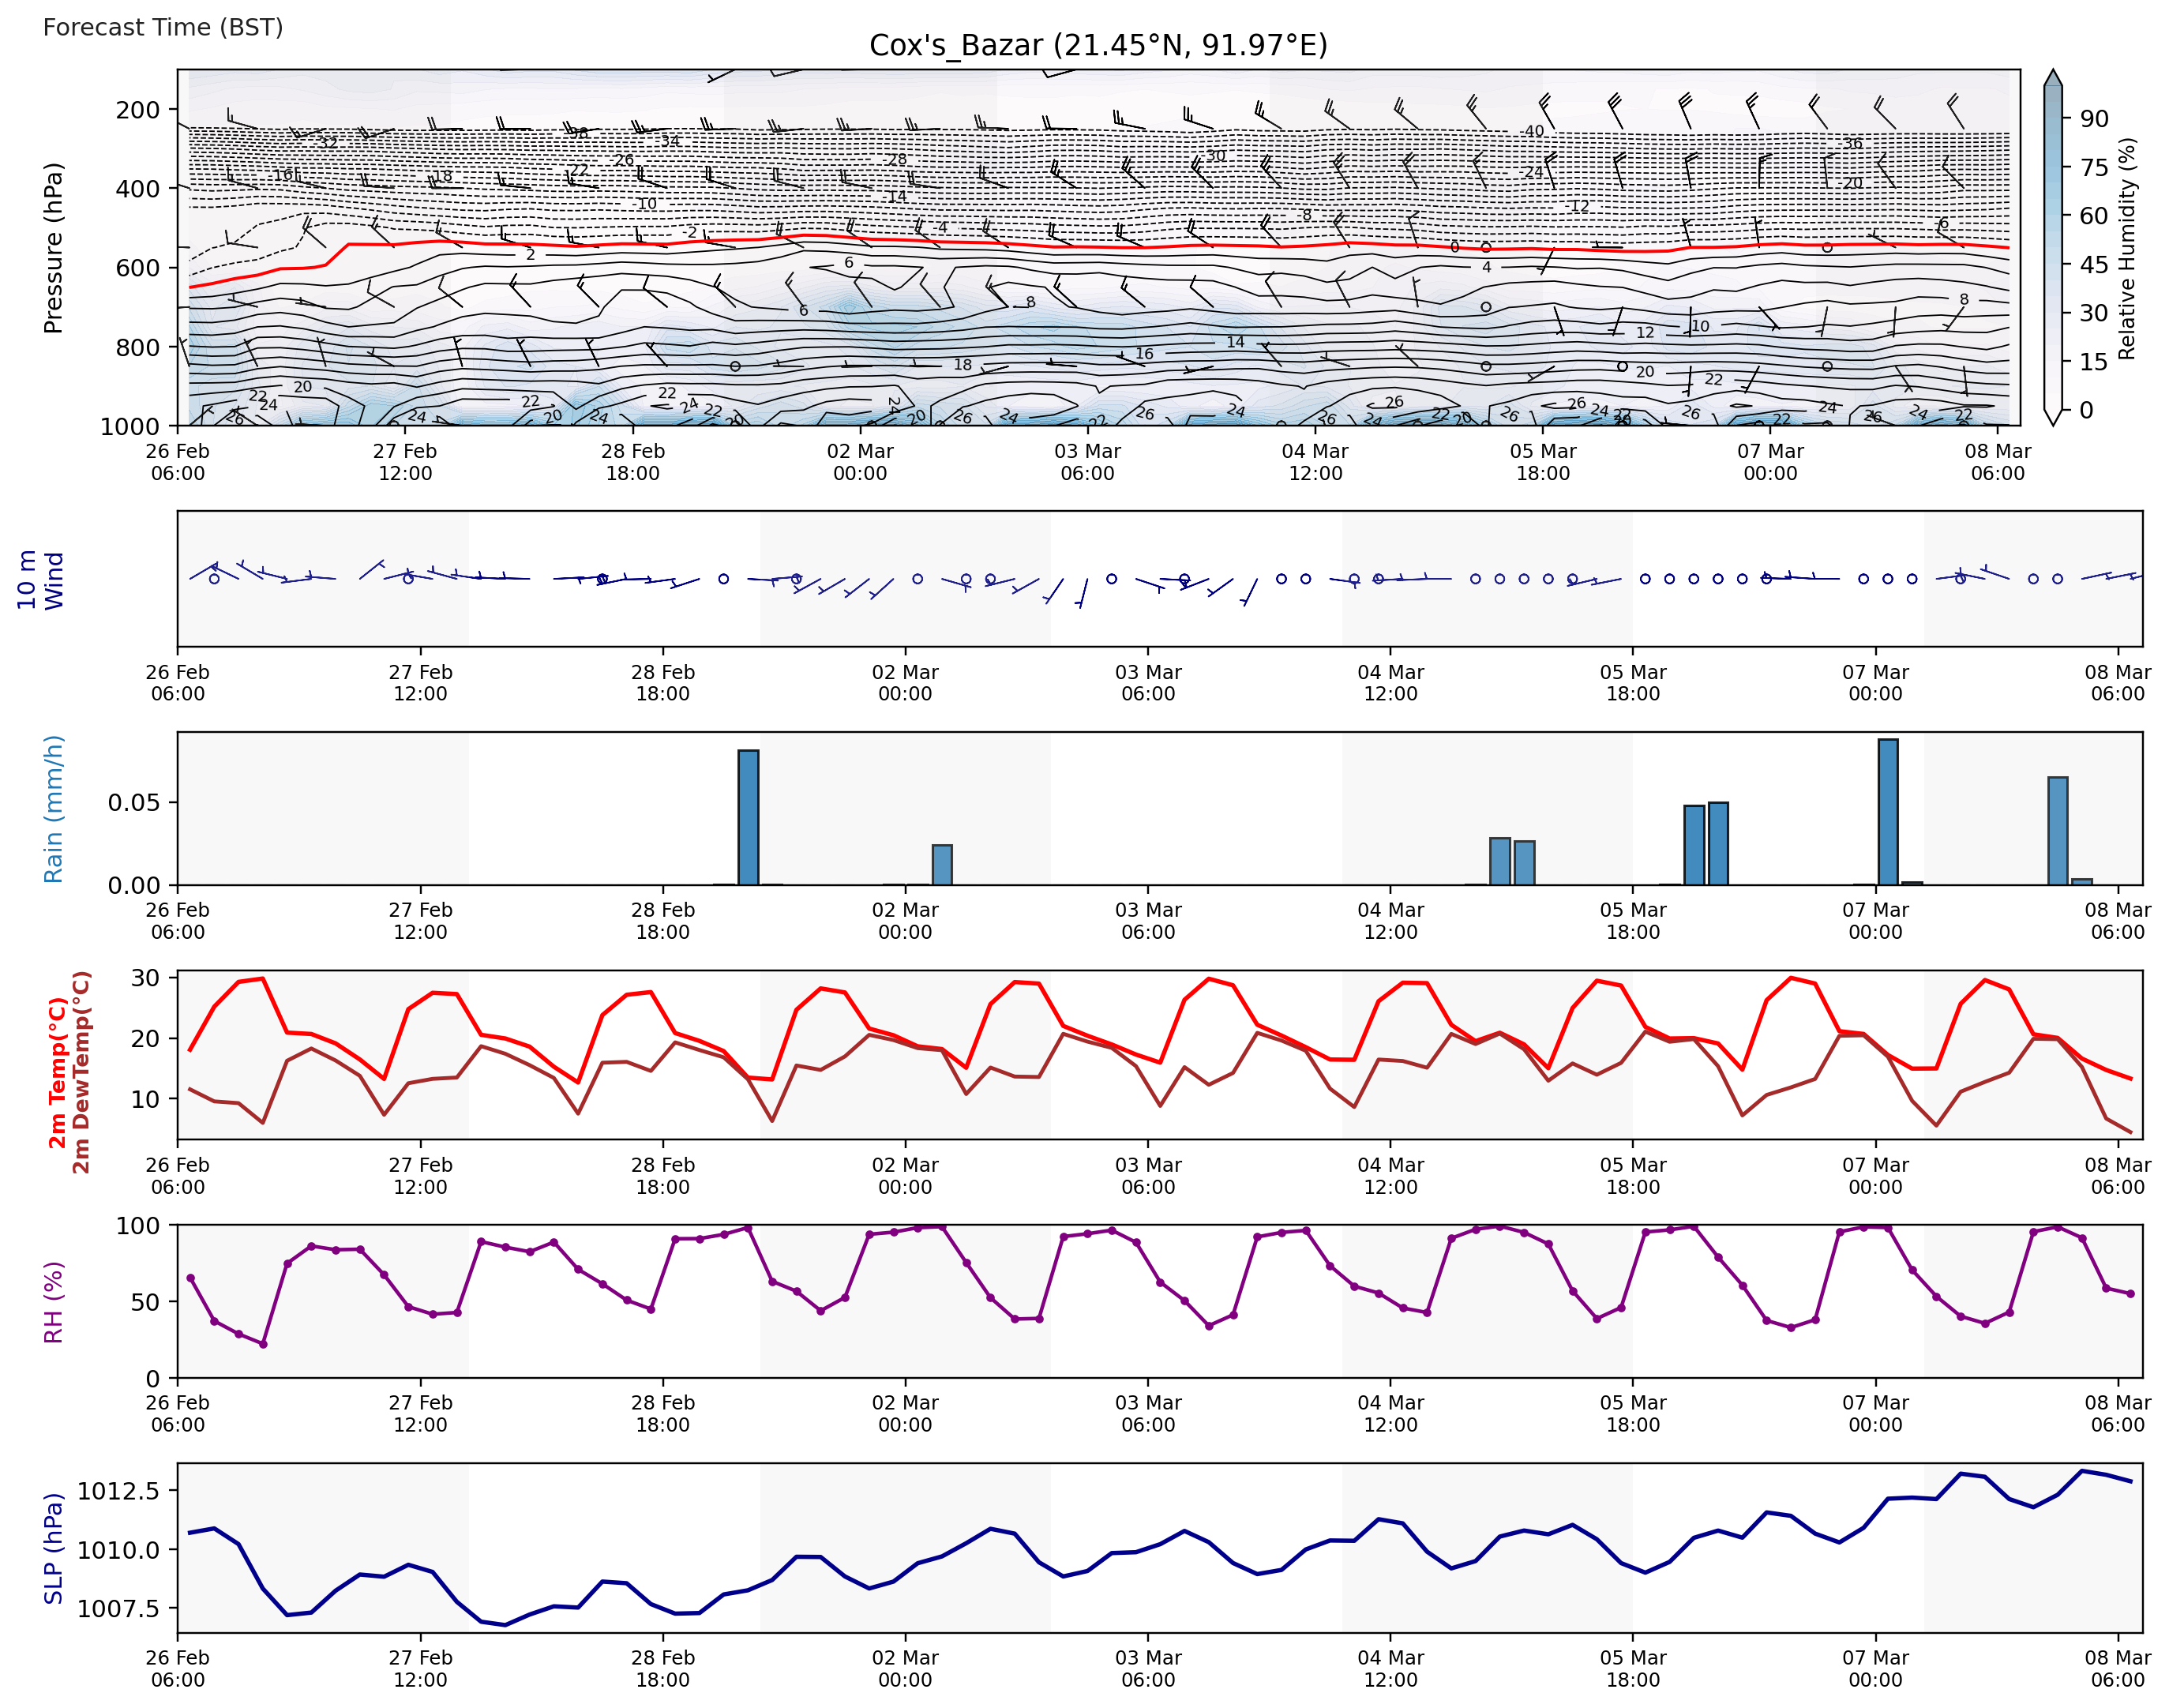Click the RH (%) axis label
The image size is (2169, 1708).
(53, 1302)
